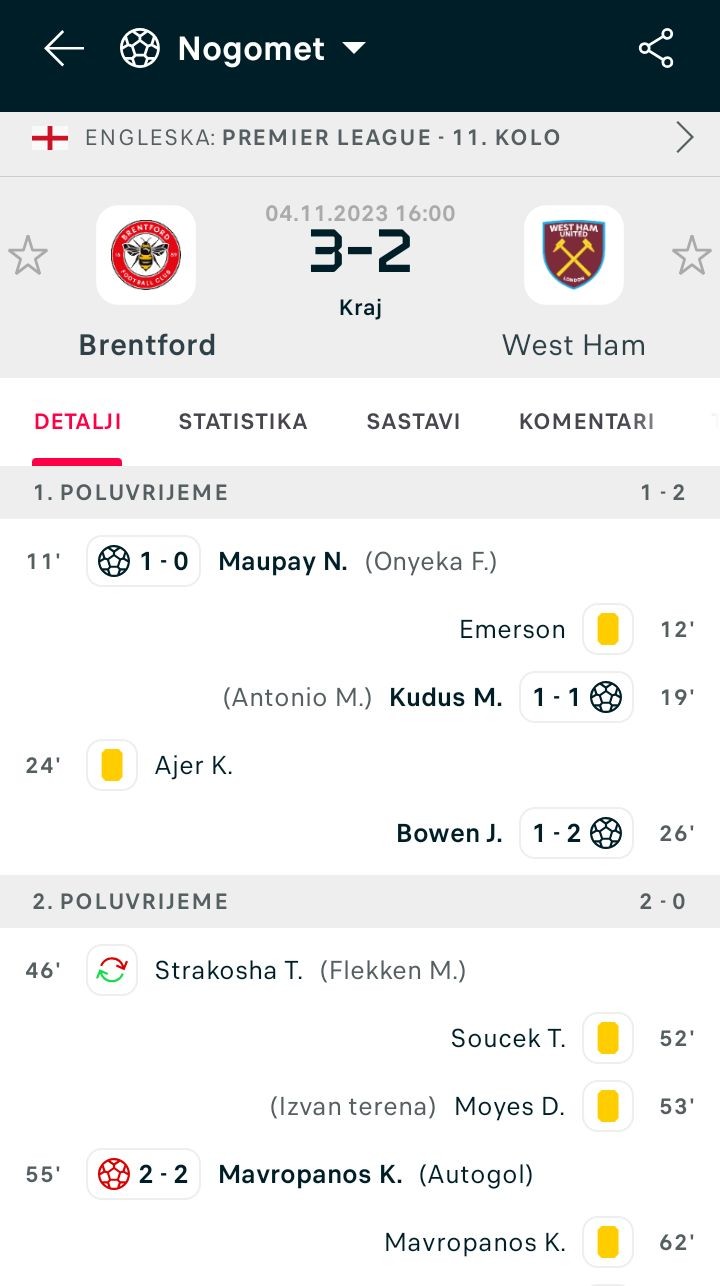This screenshot has height=1286, width=720.
Task: Open the West Ham team crest
Action: tap(574, 255)
